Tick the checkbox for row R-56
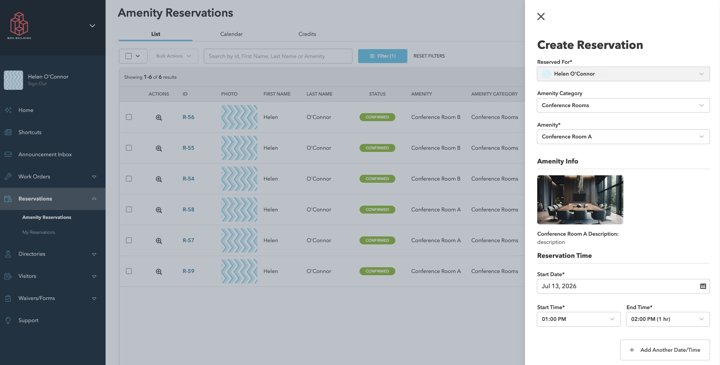 129,117
